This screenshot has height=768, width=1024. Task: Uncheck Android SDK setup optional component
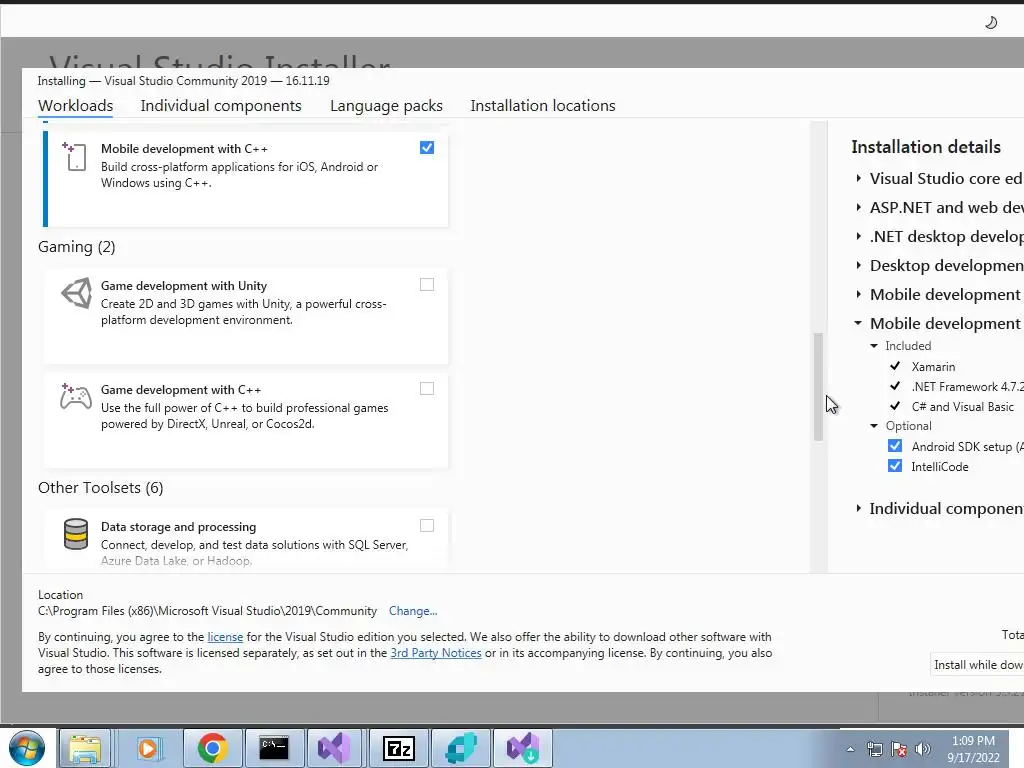[895, 446]
